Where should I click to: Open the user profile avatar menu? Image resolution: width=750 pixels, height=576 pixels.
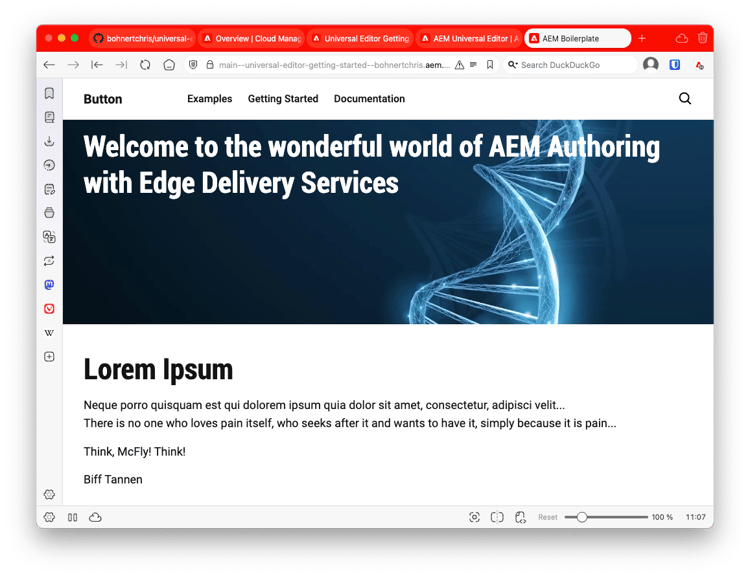[651, 64]
